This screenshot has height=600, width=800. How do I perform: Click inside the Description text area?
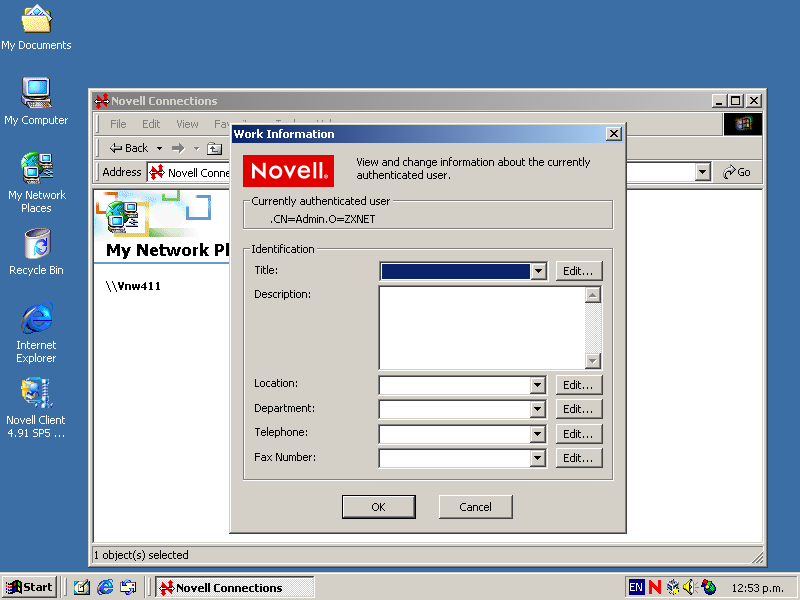point(482,328)
